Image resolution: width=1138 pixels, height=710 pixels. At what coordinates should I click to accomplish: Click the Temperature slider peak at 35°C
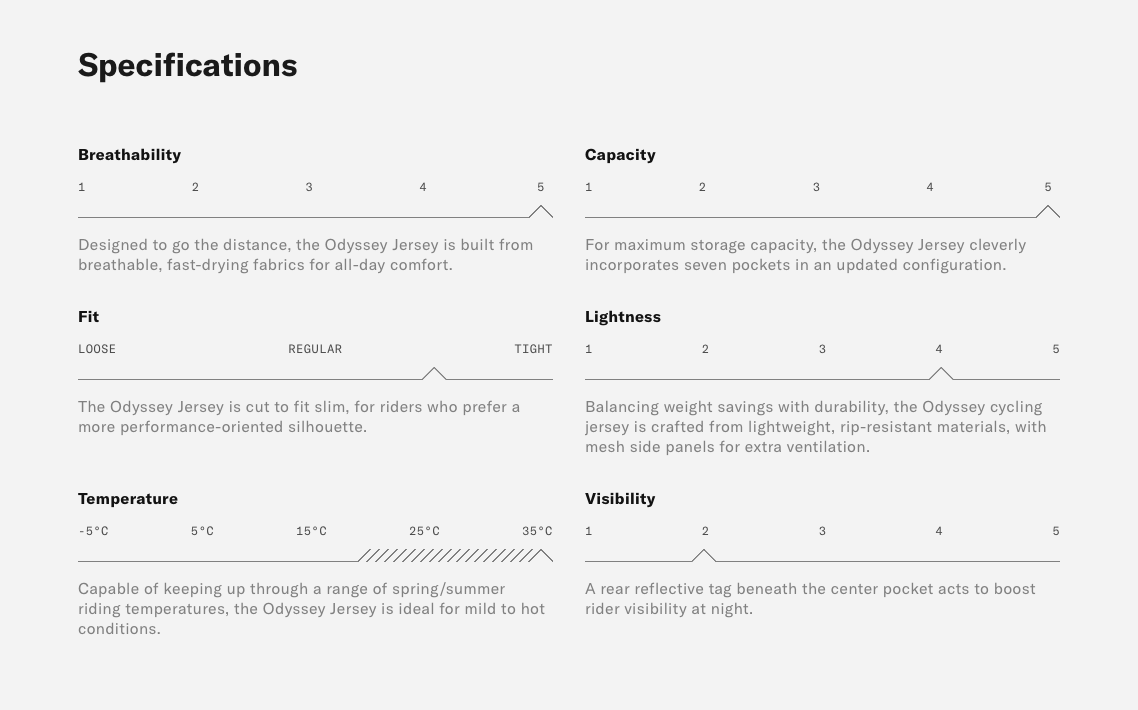pyautogui.click(x=542, y=555)
